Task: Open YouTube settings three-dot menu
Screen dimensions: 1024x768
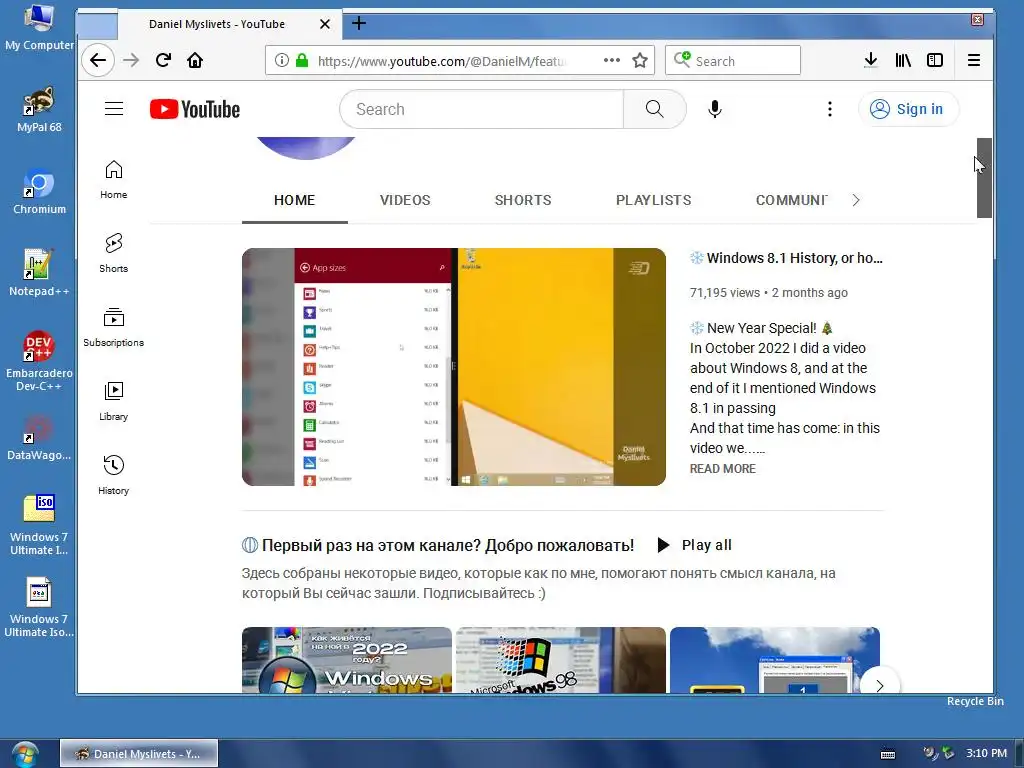Action: [x=830, y=109]
